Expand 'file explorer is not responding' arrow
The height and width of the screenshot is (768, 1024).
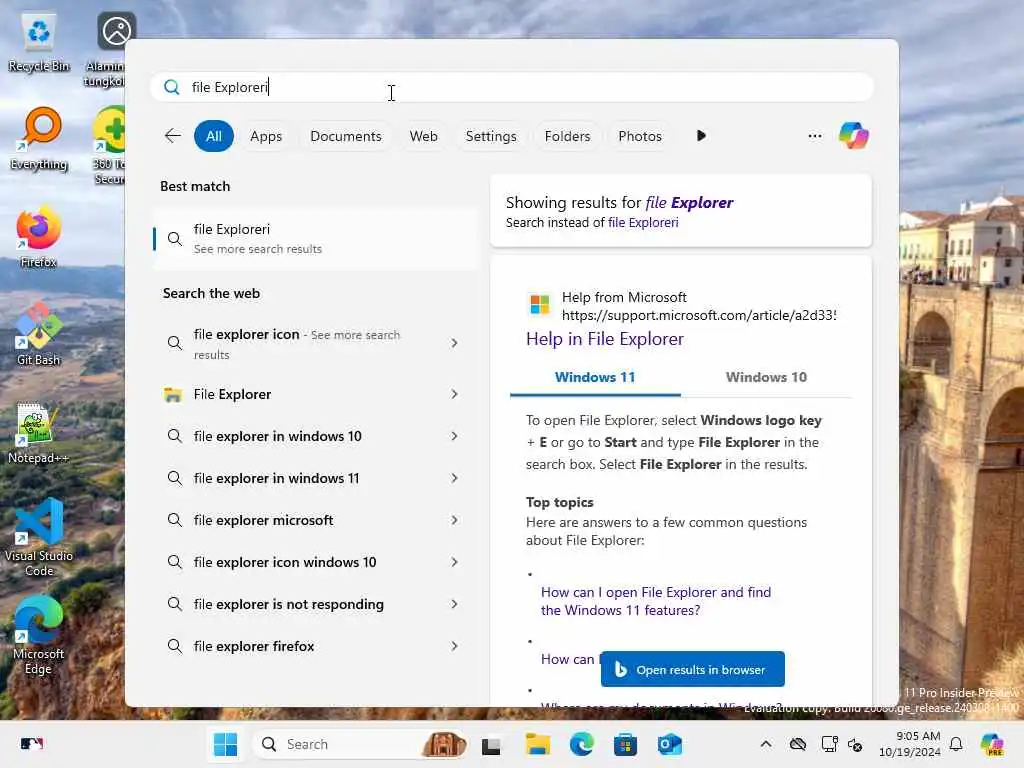pyautogui.click(x=455, y=604)
